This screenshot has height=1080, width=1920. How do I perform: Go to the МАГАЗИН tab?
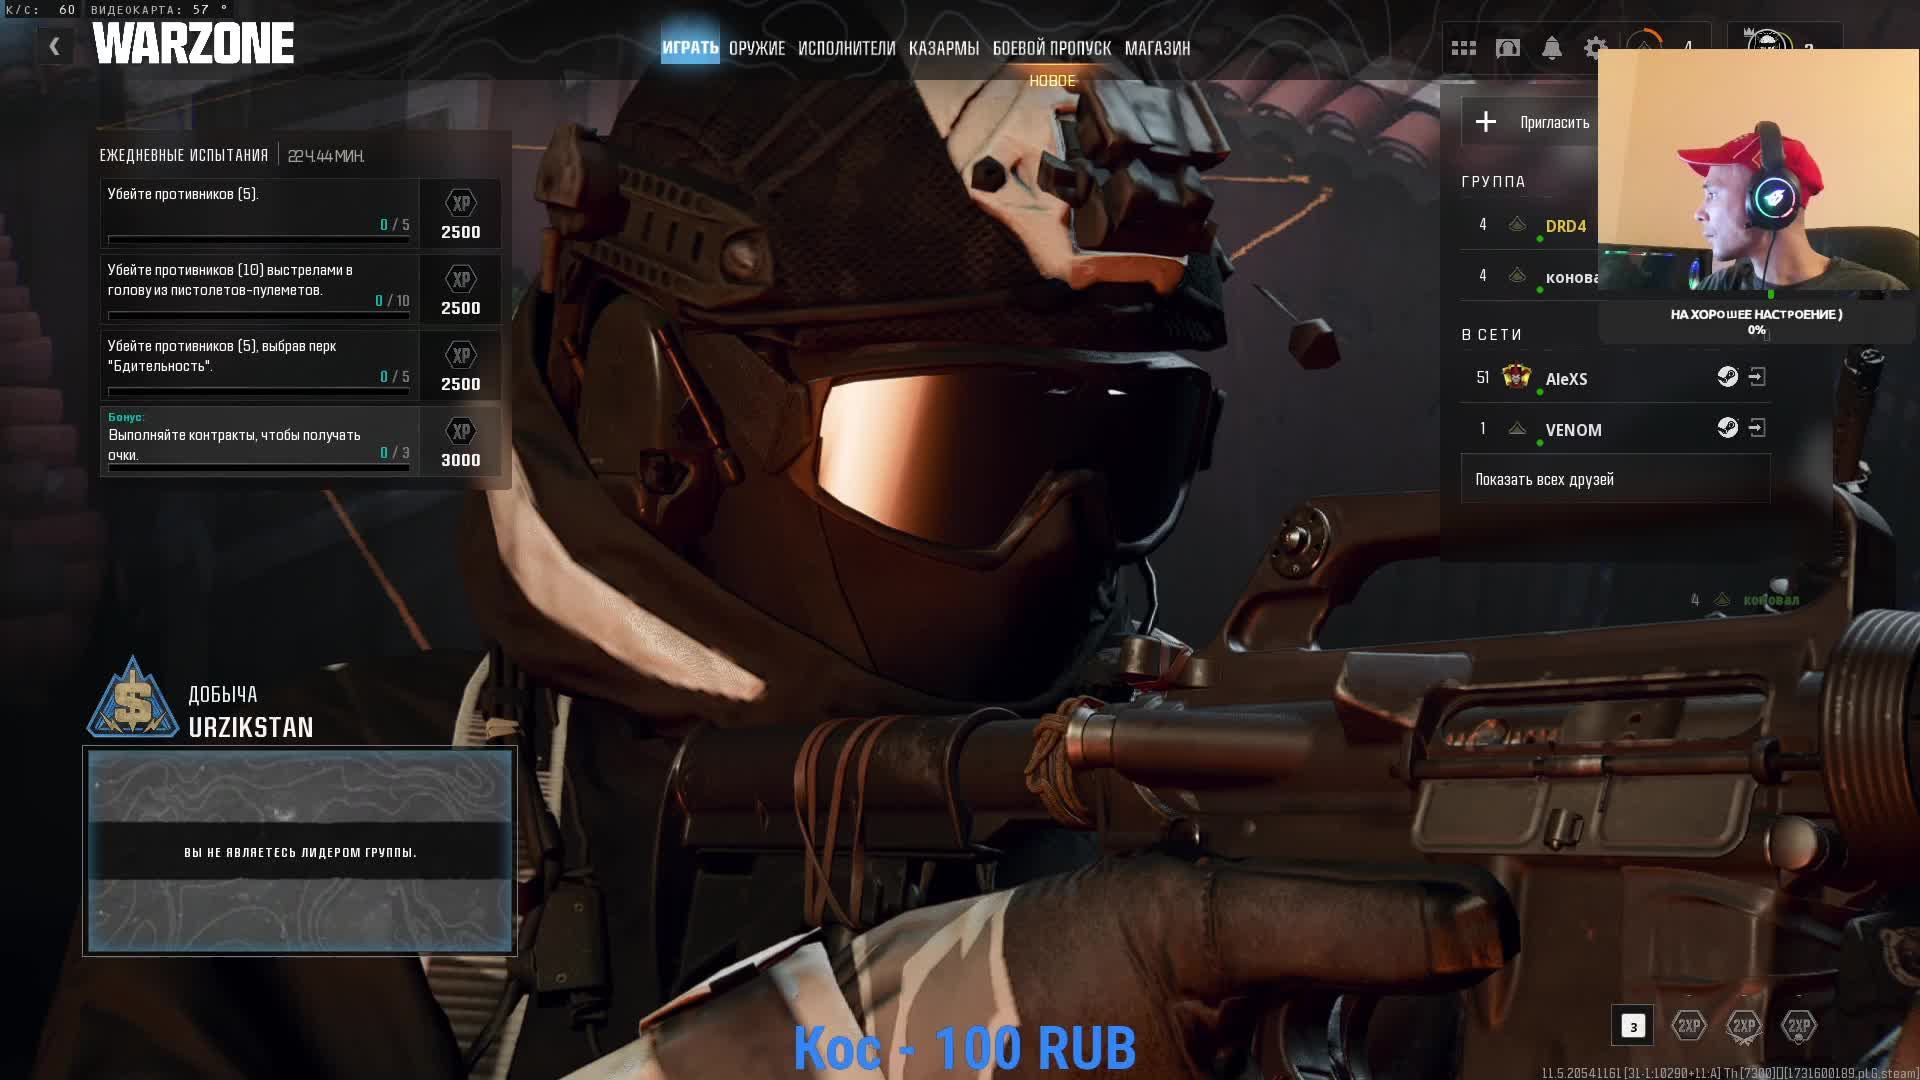(x=1157, y=48)
